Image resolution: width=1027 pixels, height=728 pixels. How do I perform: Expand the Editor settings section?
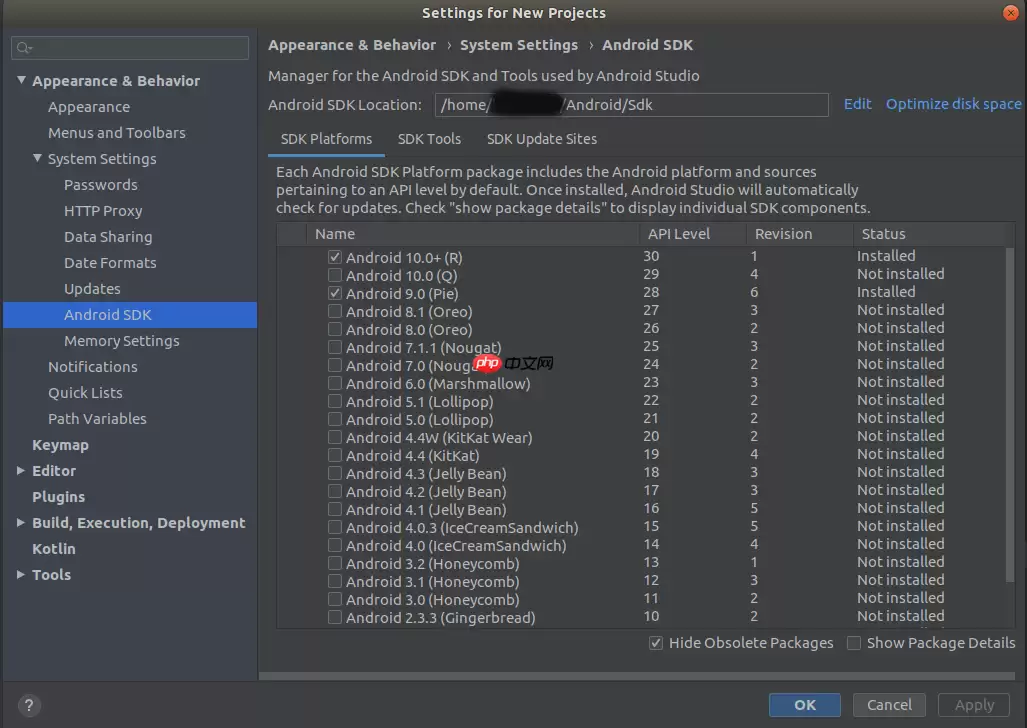(21, 471)
